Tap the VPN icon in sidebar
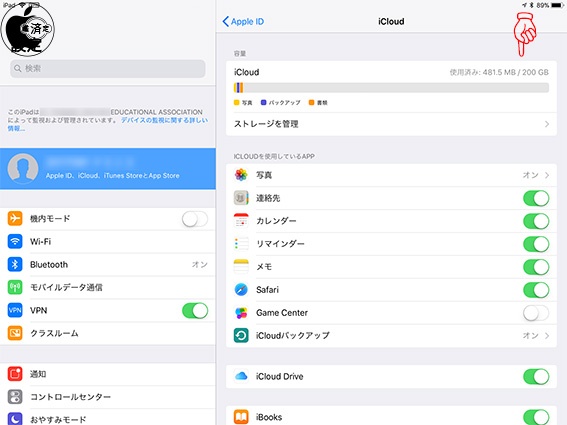 coord(15,310)
